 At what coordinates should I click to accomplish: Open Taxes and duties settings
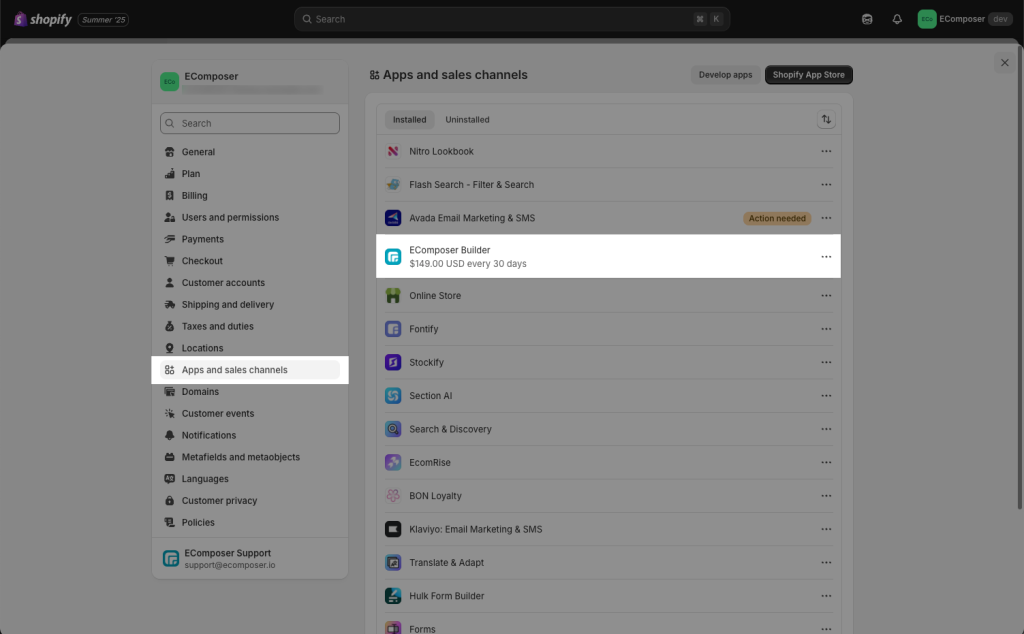click(249, 326)
